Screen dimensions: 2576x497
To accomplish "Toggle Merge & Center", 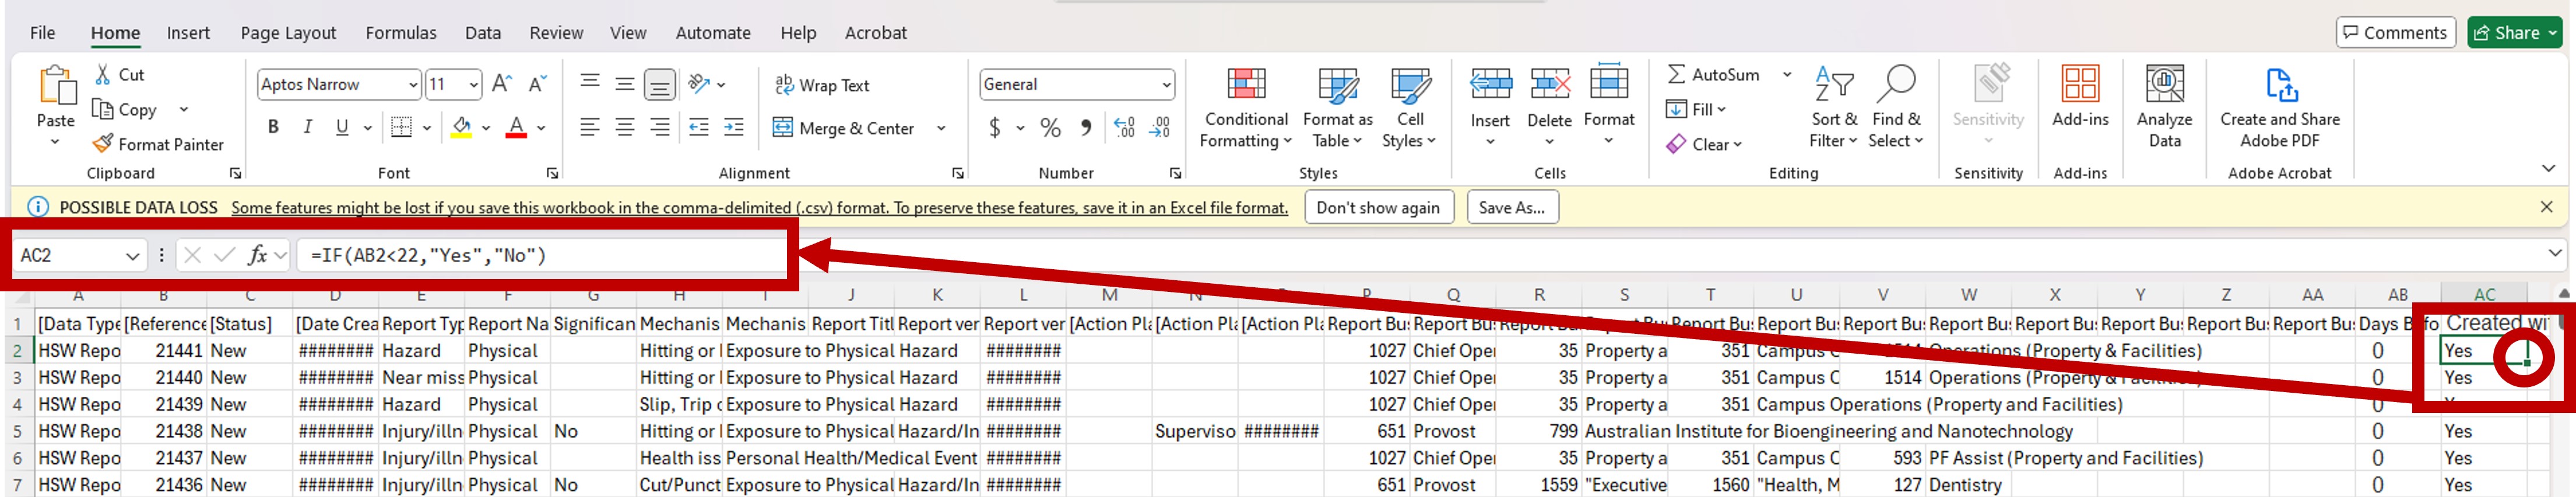I will pyautogui.click(x=845, y=128).
